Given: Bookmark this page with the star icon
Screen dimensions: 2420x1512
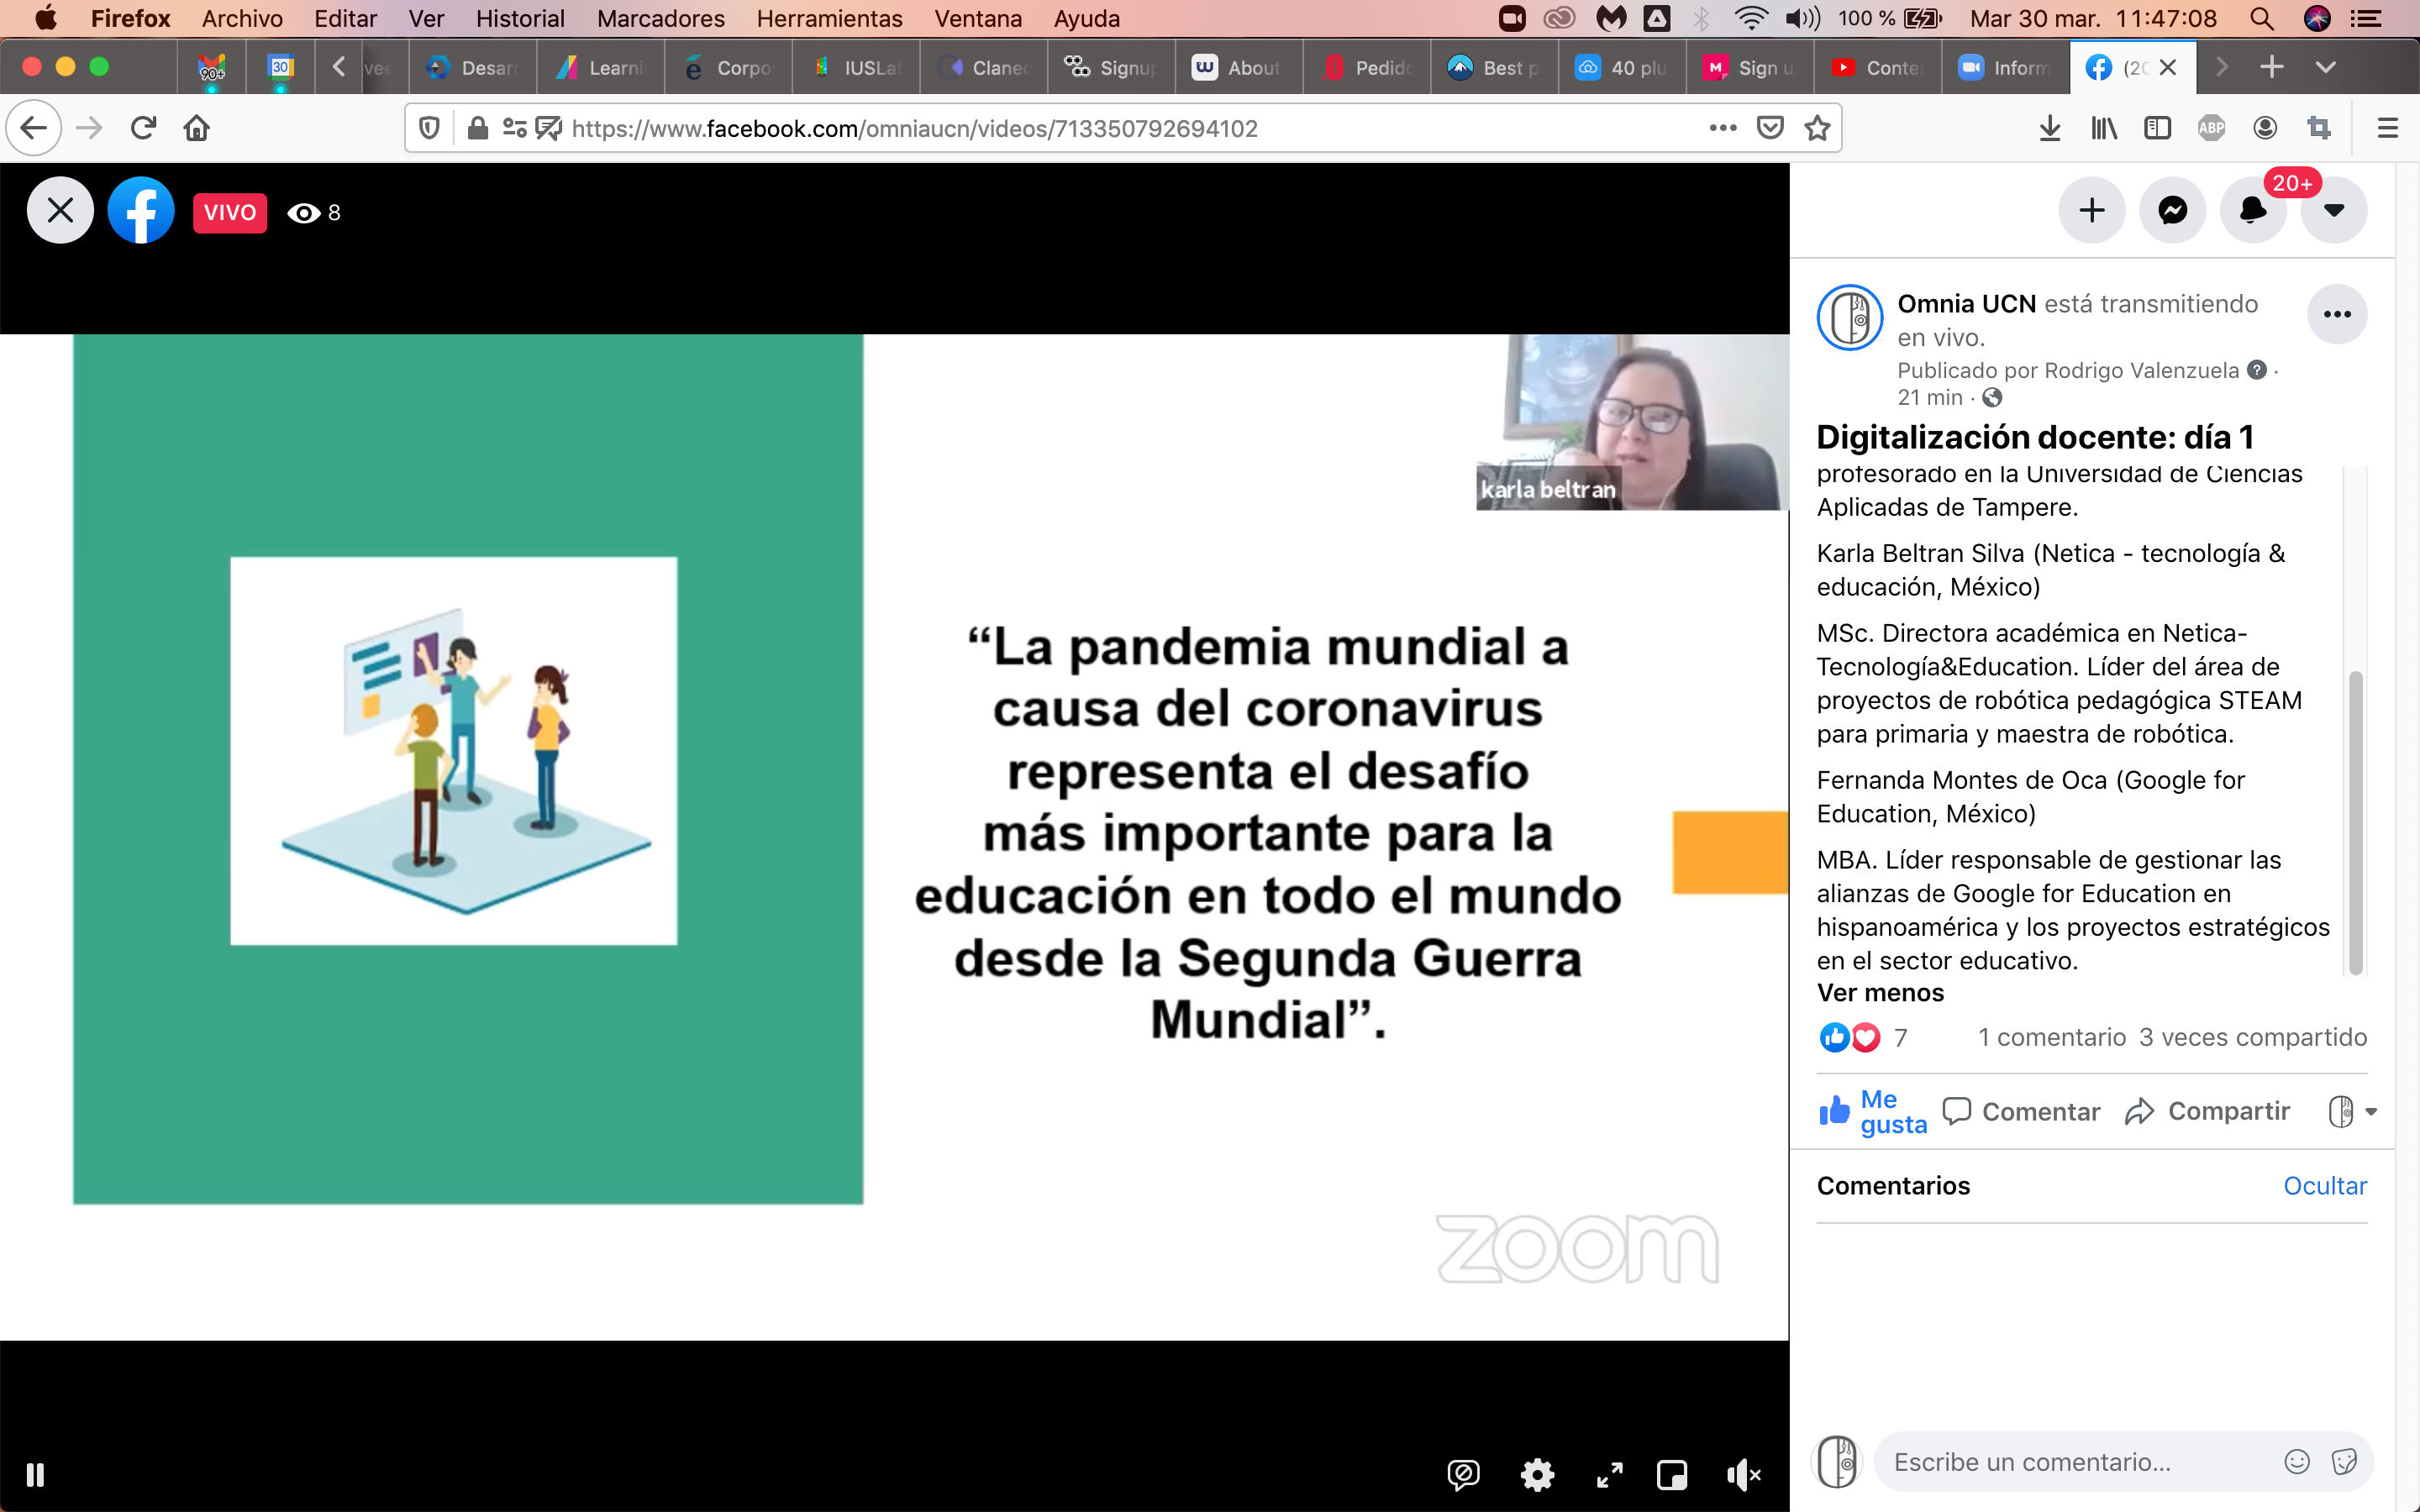Looking at the screenshot, I should pos(1817,128).
